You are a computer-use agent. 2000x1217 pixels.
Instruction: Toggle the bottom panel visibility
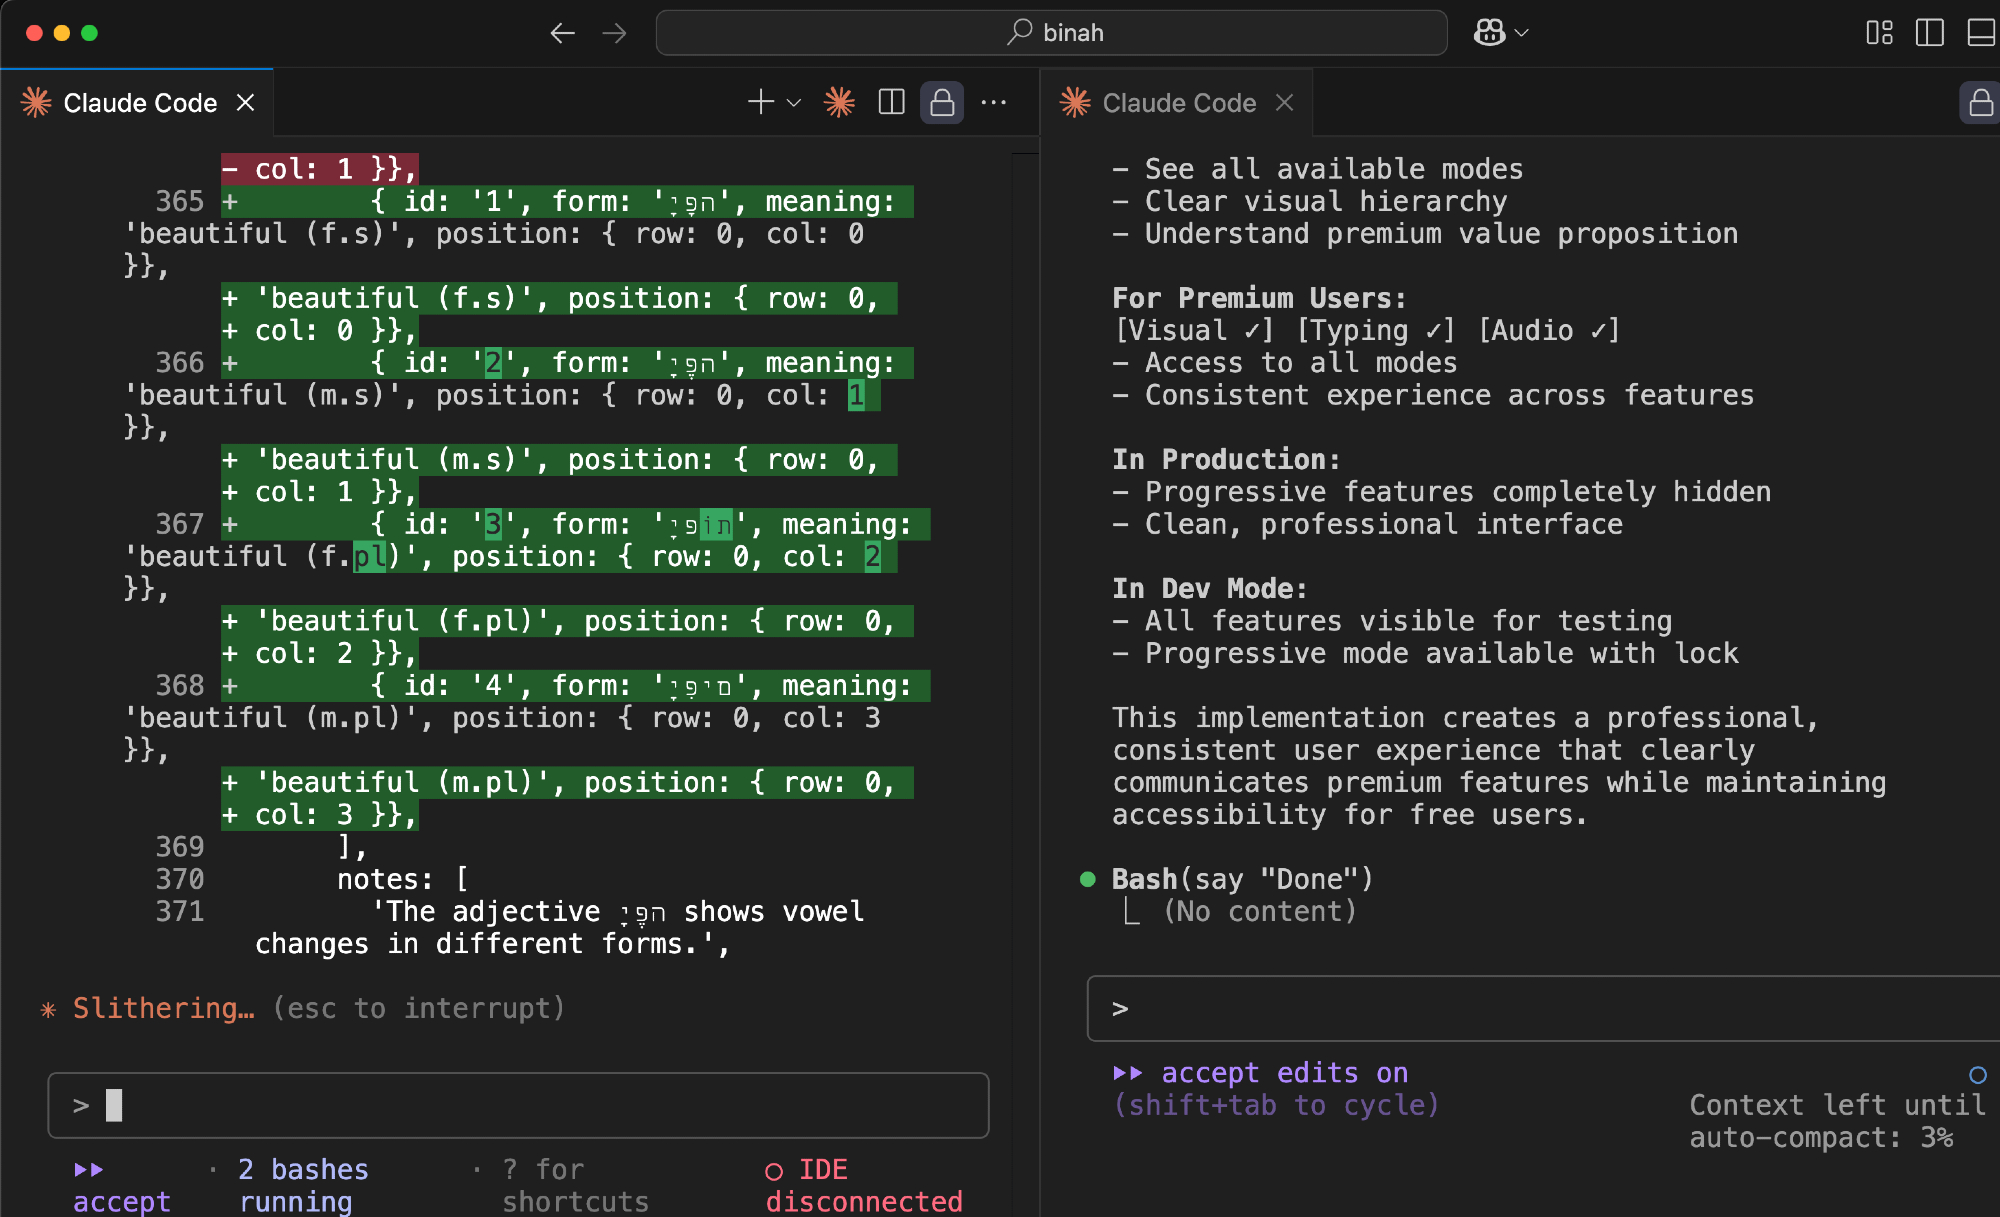coord(1980,33)
